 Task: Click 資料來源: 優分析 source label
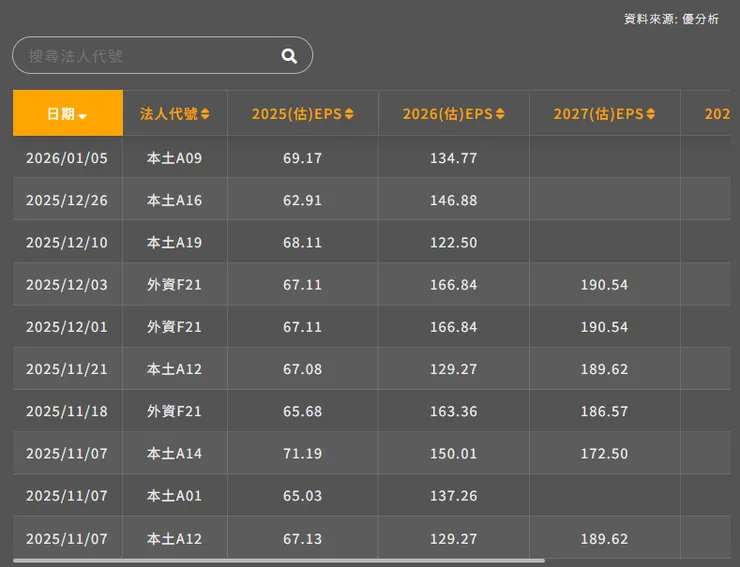click(671, 19)
